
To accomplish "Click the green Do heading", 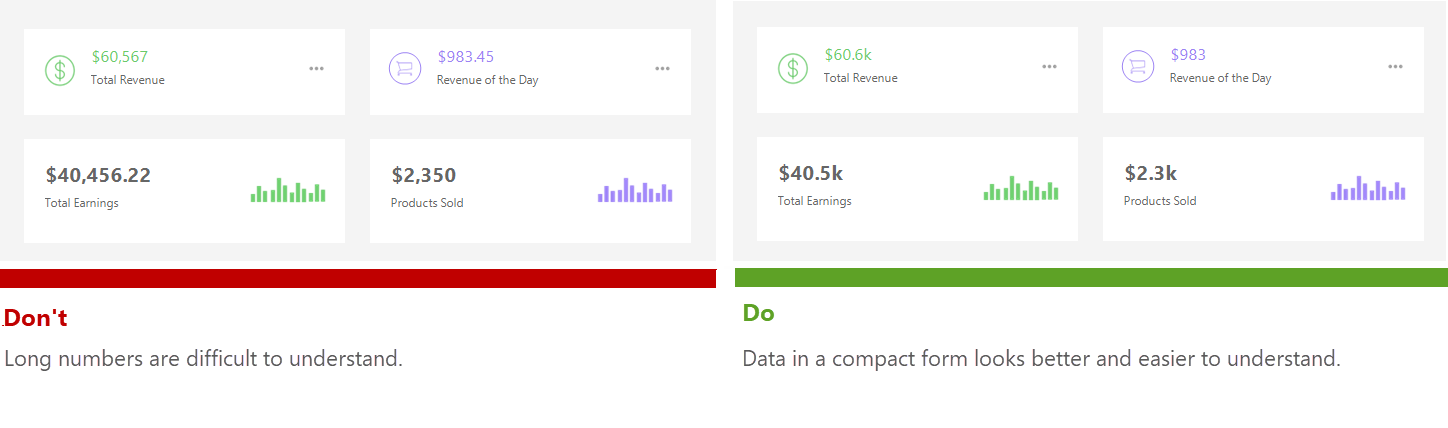I will [758, 313].
